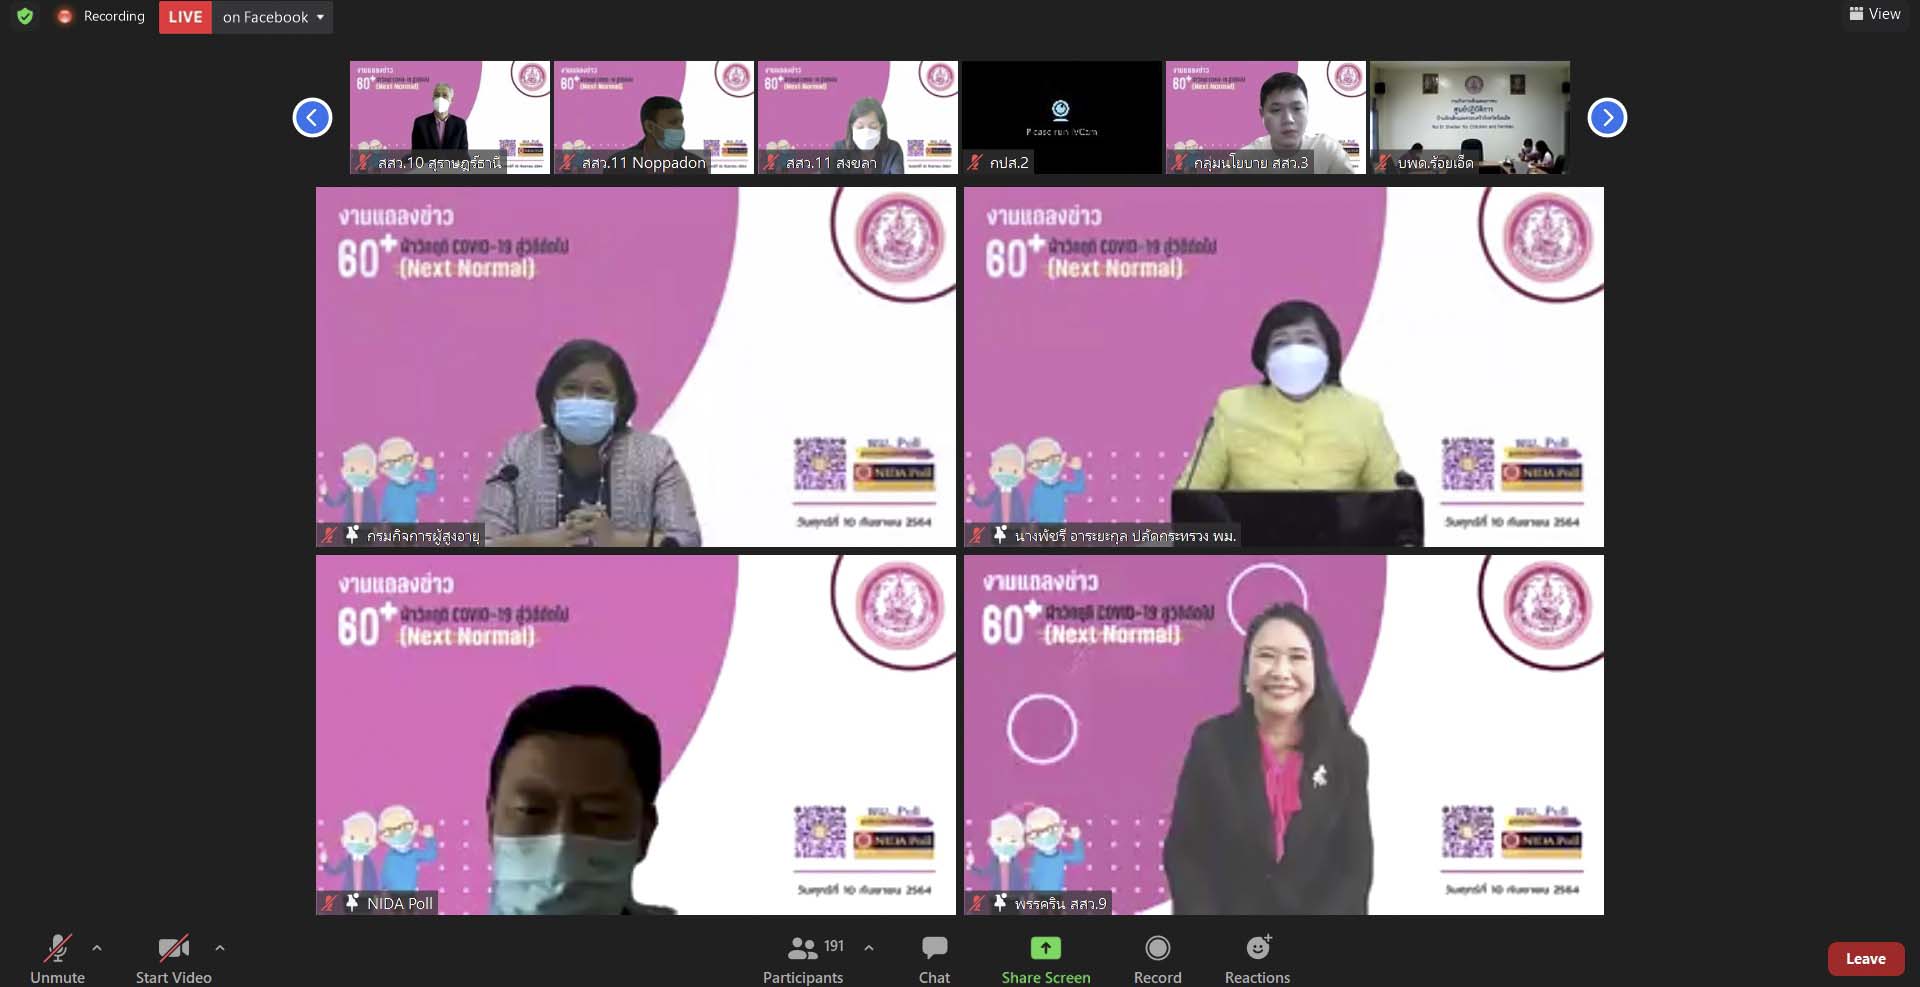Show next participant thumbnails with right arrow

pos(1607,117)
